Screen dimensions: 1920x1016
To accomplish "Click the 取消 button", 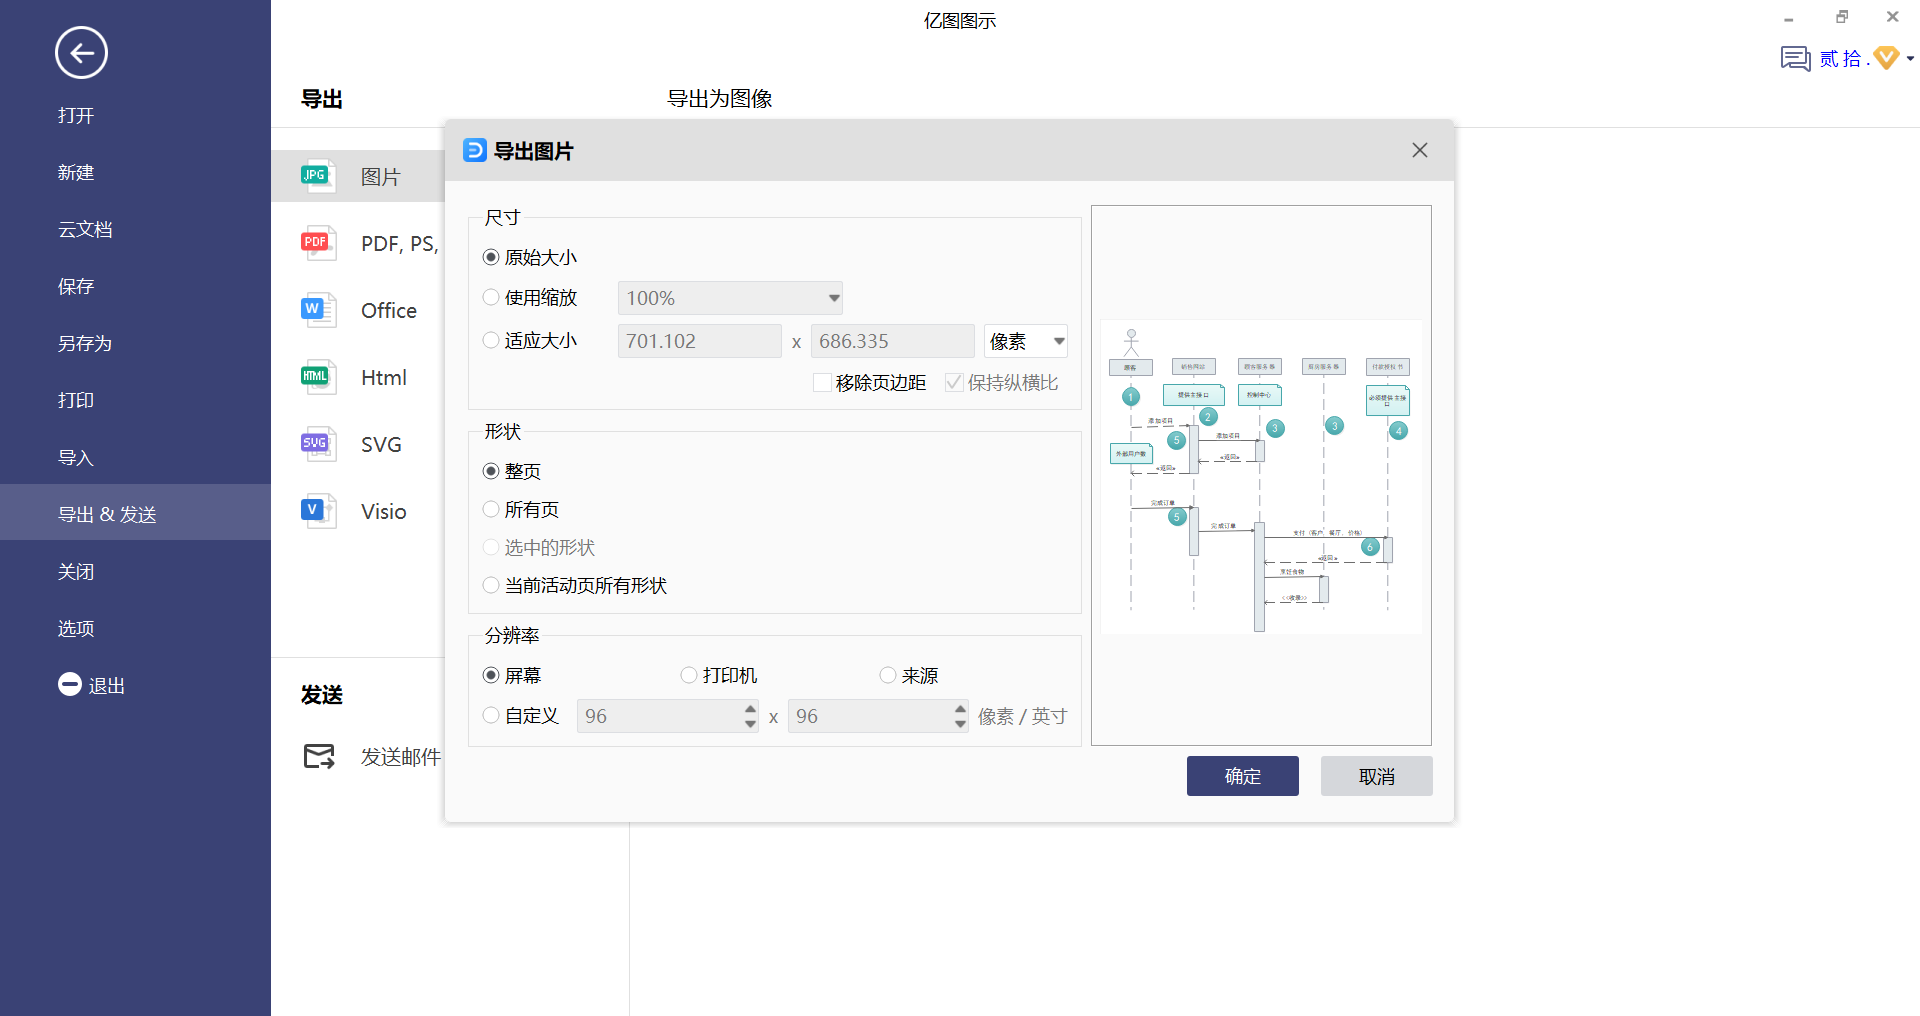I will [1376, 776].
